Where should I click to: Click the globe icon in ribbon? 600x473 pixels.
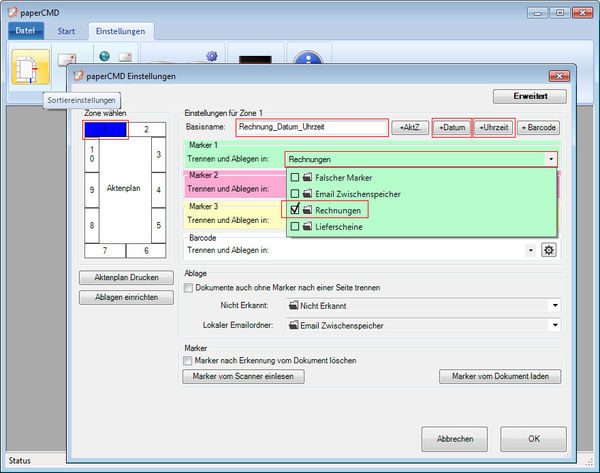click(x=104, y=56)
